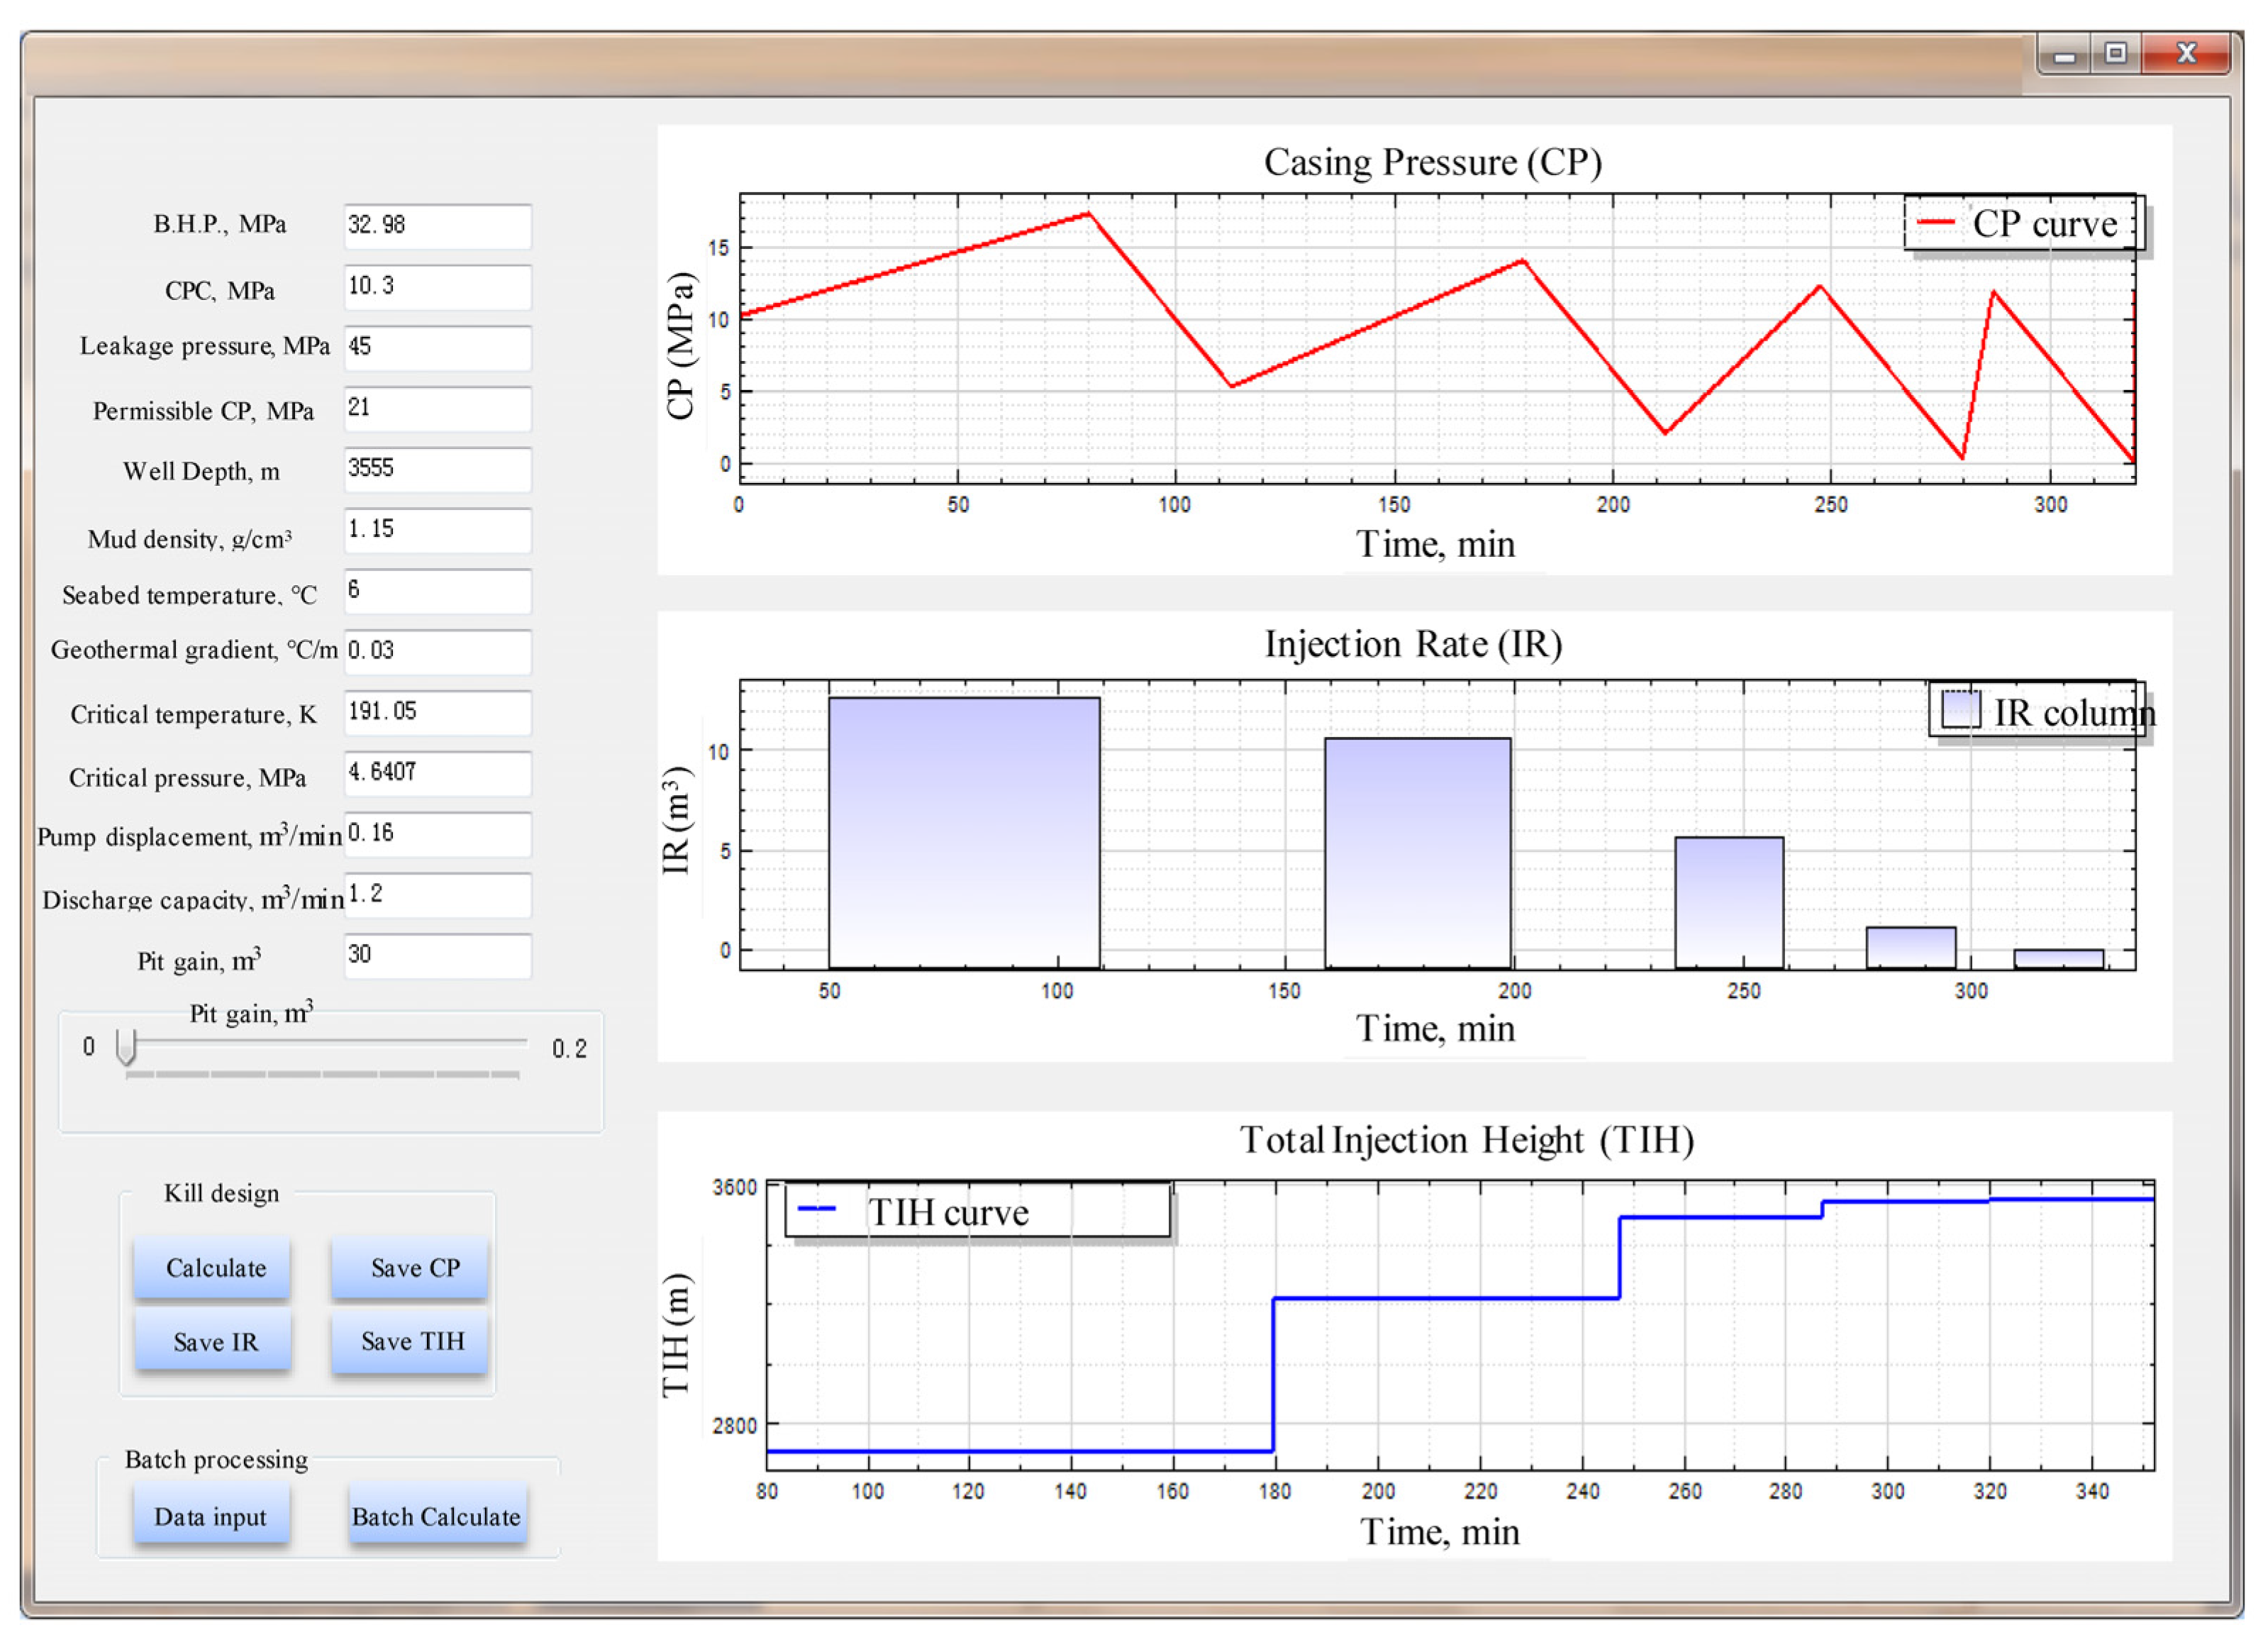Focus the B.H.P. input field
Screen dimensions: 2268x1647
point(437,226)
